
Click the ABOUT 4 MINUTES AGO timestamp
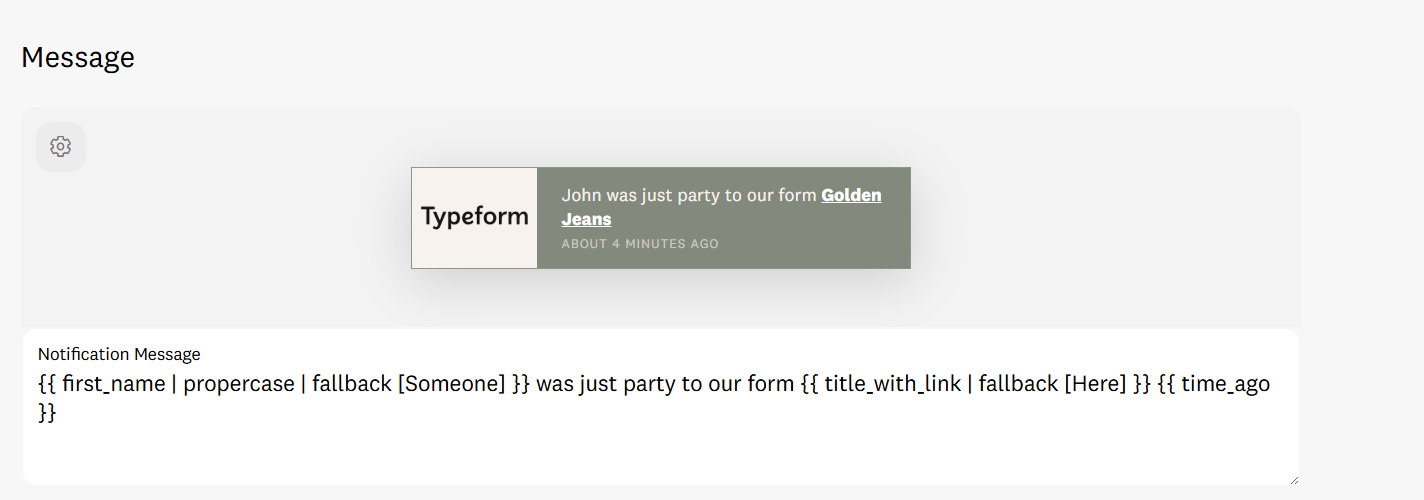click(640, 244)
